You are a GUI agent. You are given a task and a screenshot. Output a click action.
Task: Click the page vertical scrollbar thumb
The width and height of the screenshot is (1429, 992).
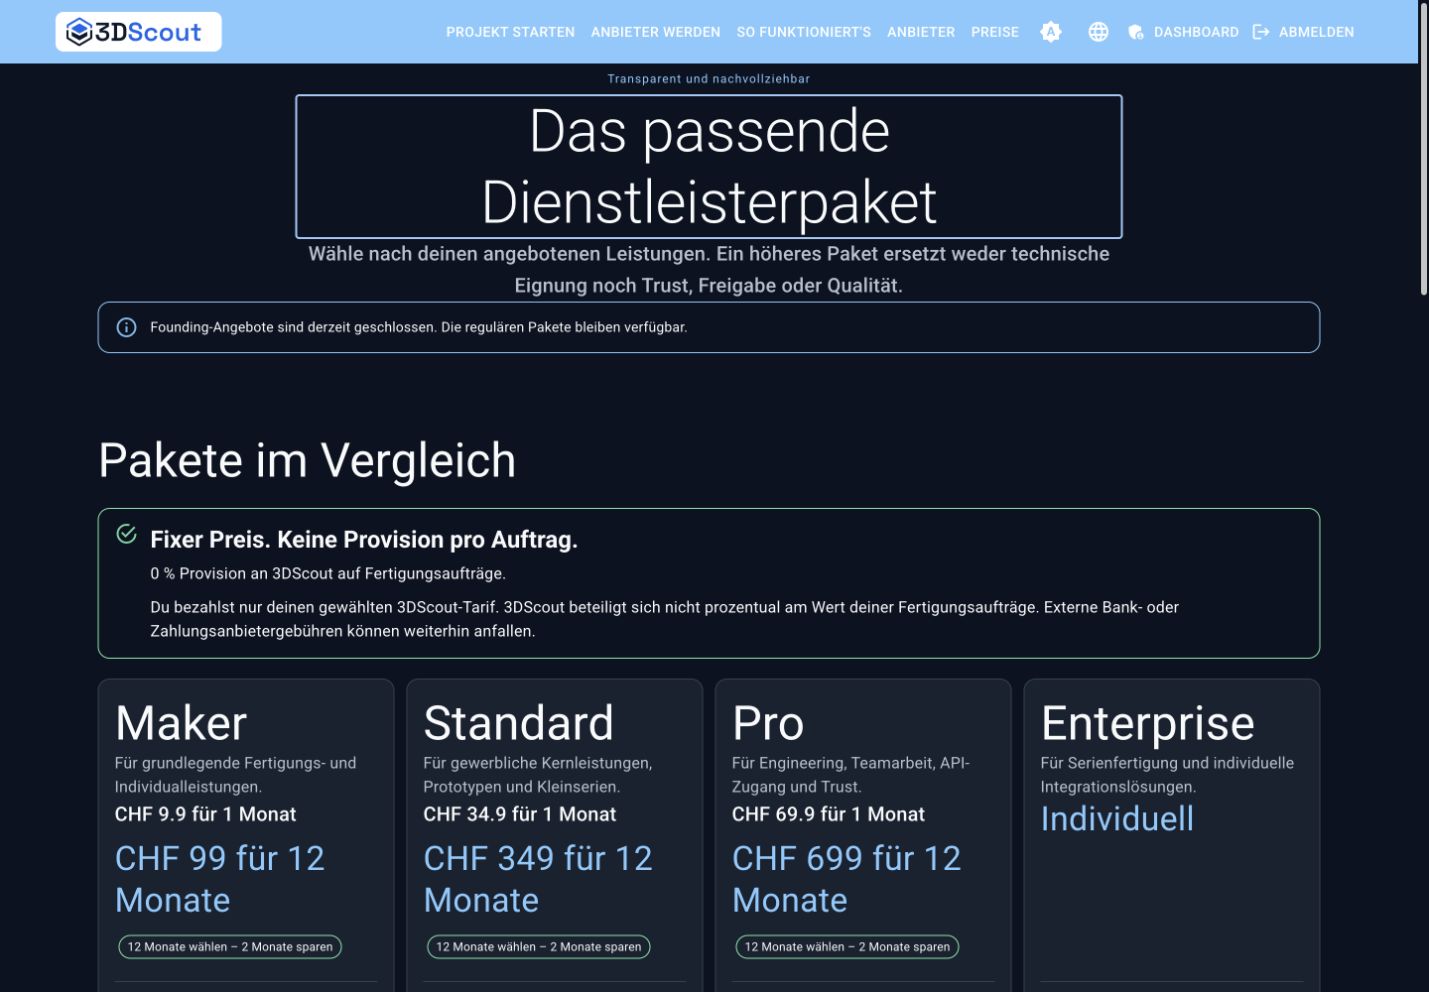point(1424,148)
